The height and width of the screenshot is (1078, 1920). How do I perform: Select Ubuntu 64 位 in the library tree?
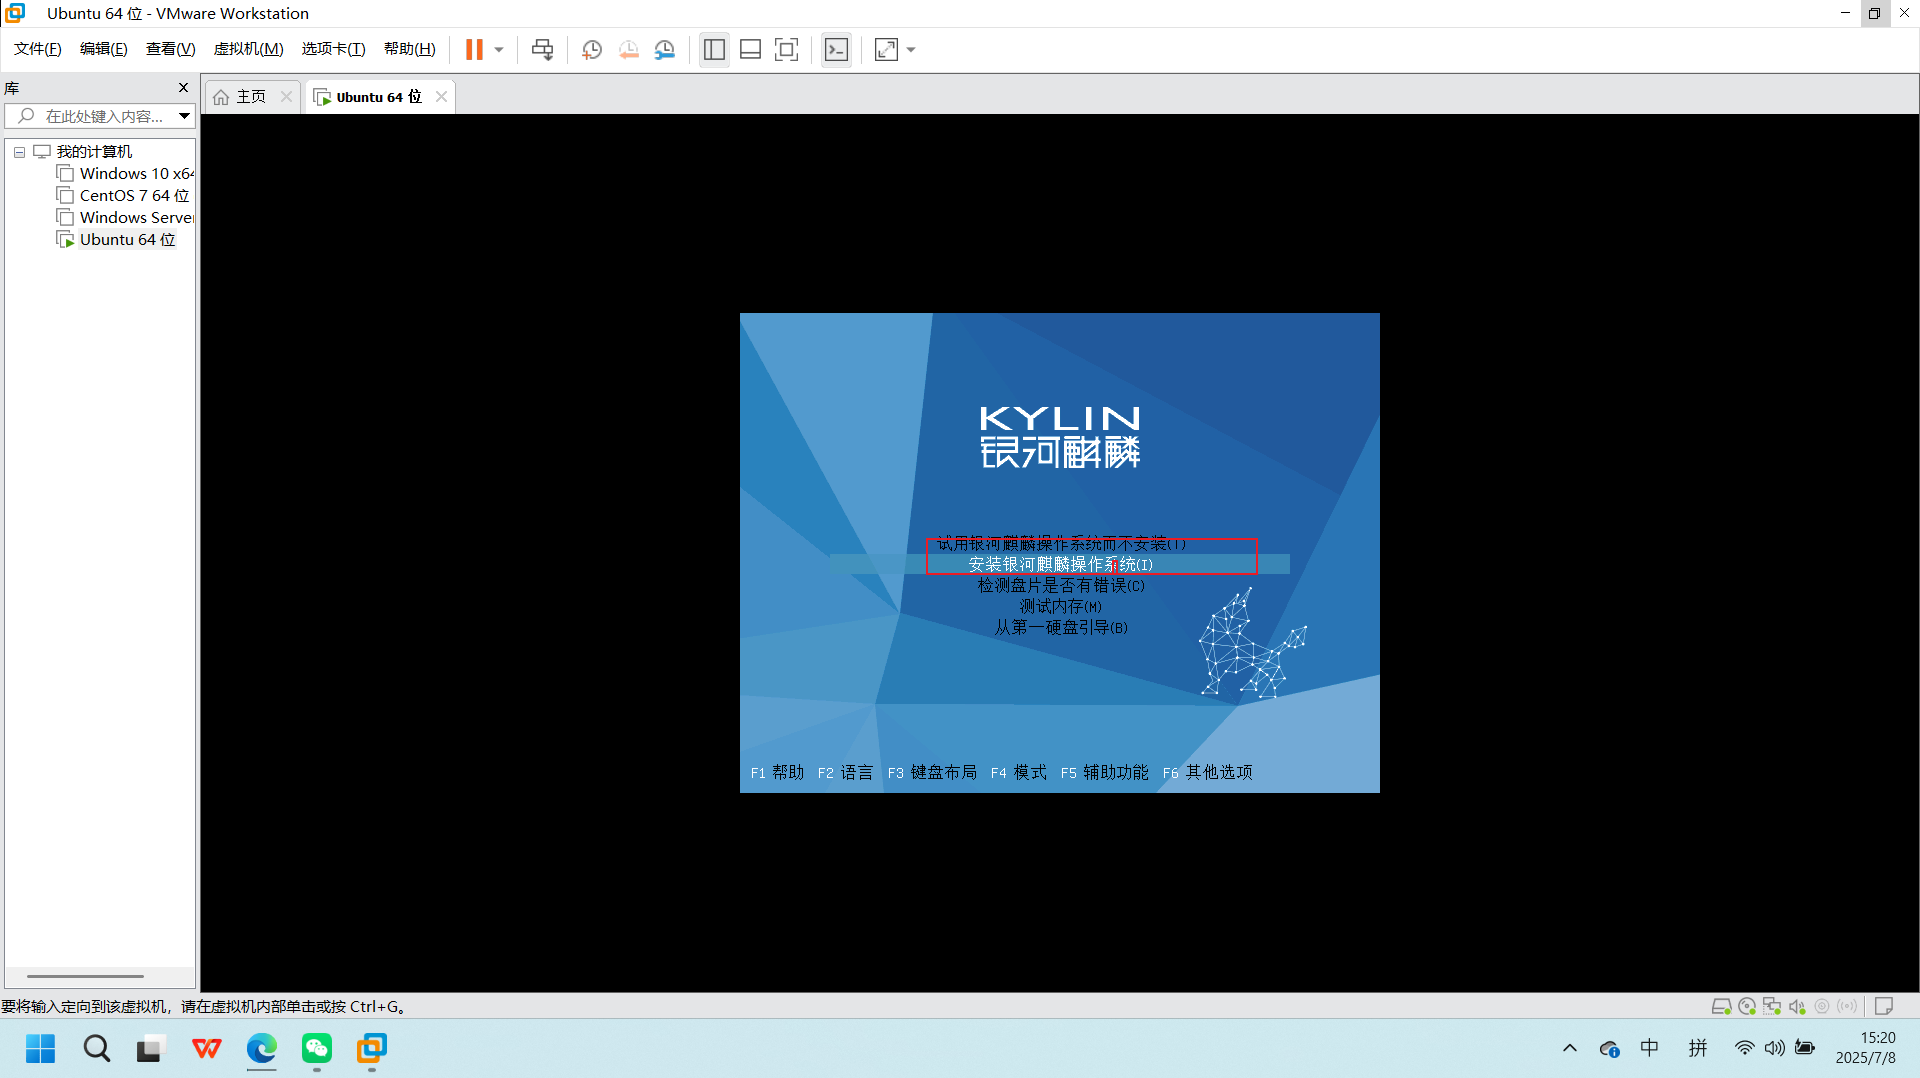127,240
